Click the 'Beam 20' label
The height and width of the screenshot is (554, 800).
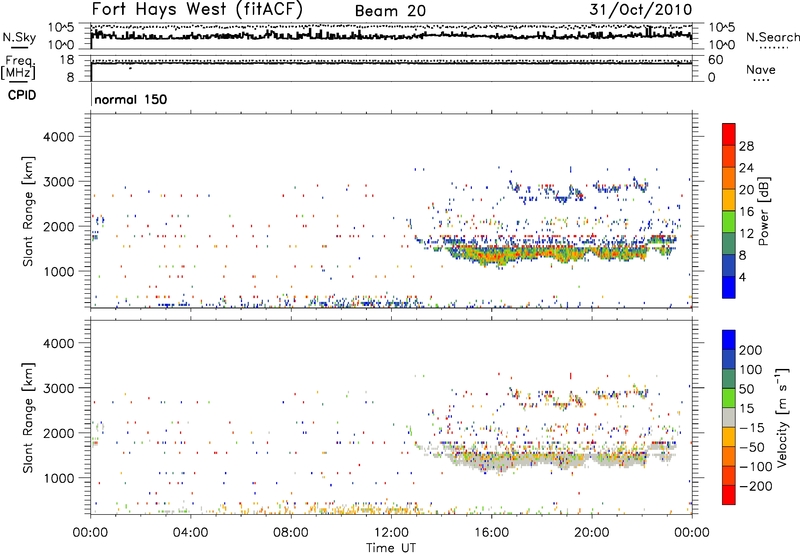[390, 11]
